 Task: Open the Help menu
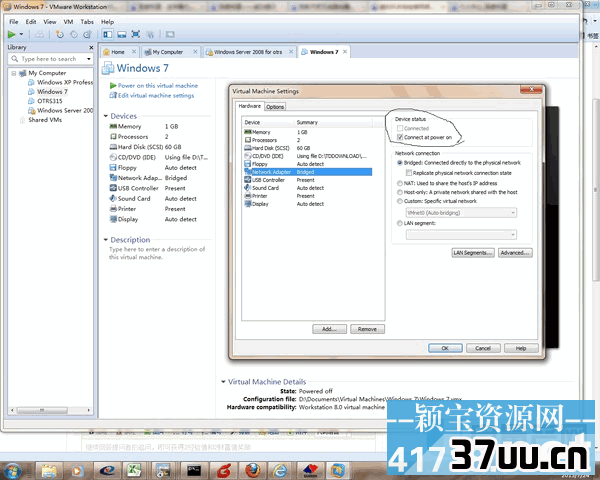108,22
